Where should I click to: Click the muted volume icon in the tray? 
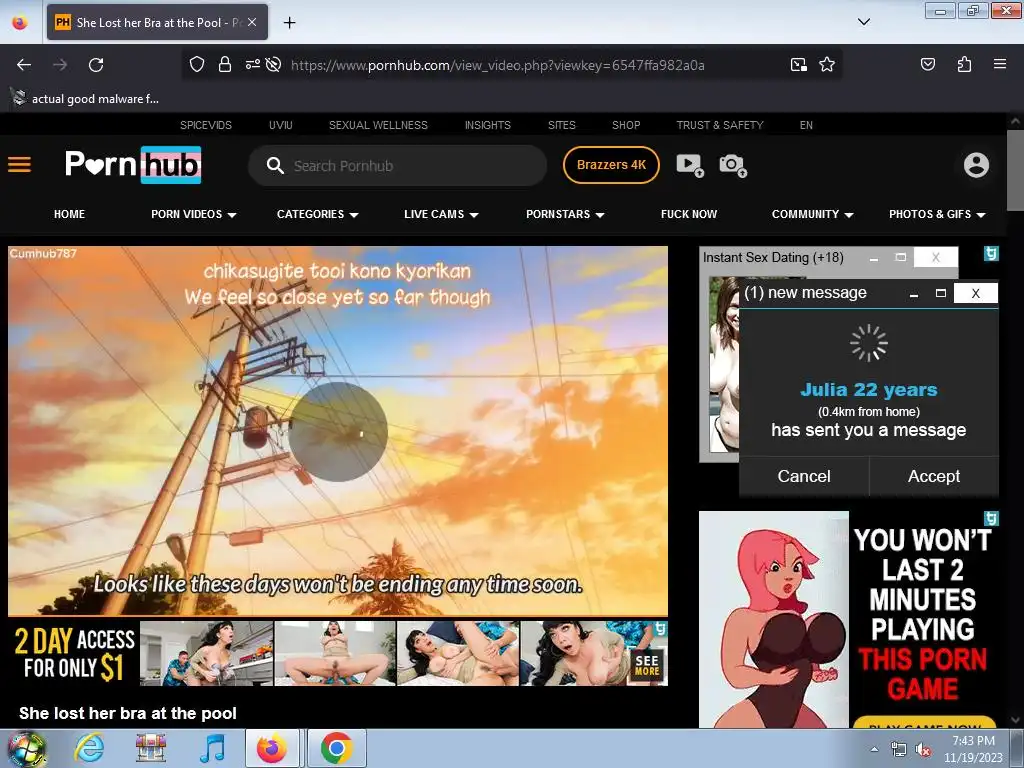click(x=923, y=750)
